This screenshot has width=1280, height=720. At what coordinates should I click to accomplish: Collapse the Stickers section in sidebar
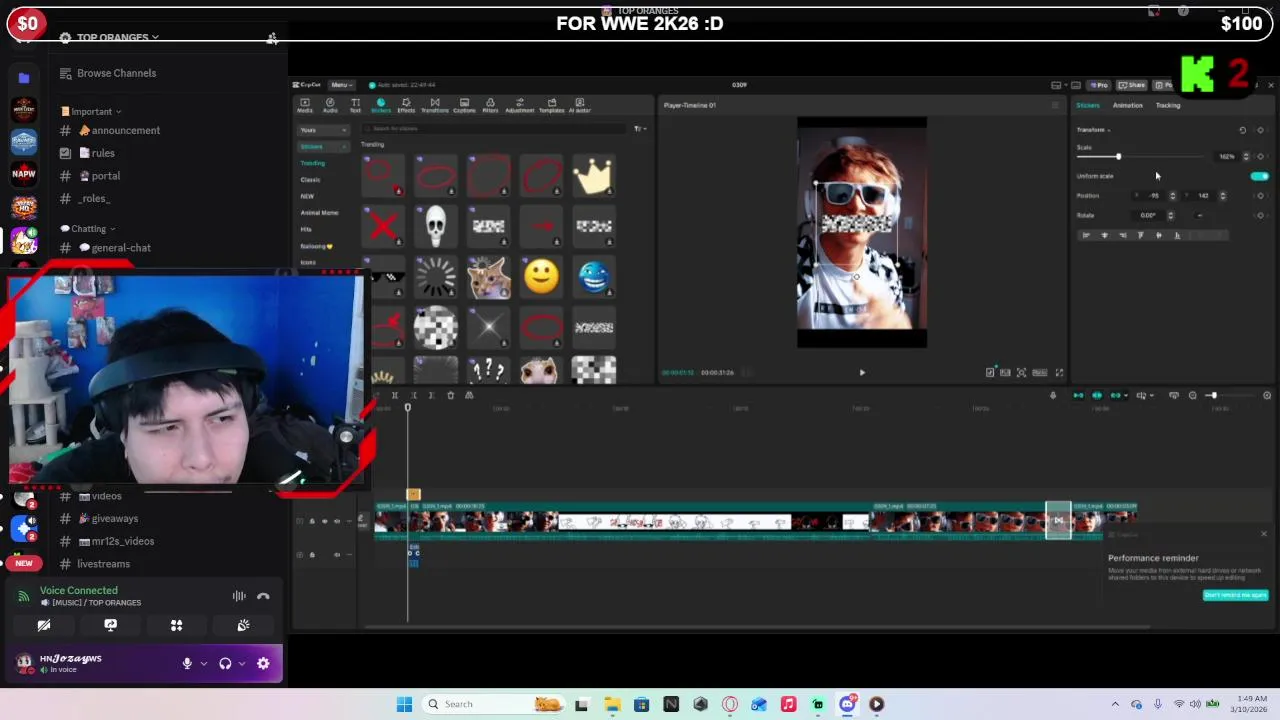click(x=324, y=147)
